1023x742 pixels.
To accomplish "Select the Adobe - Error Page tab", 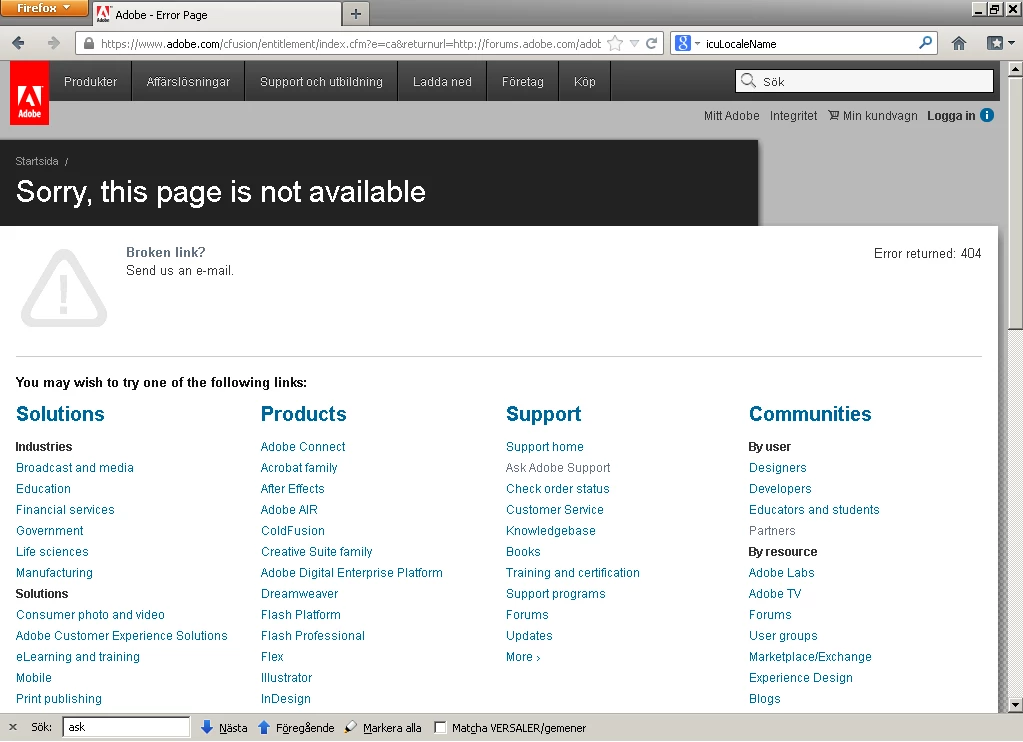I will coord(215,14).
